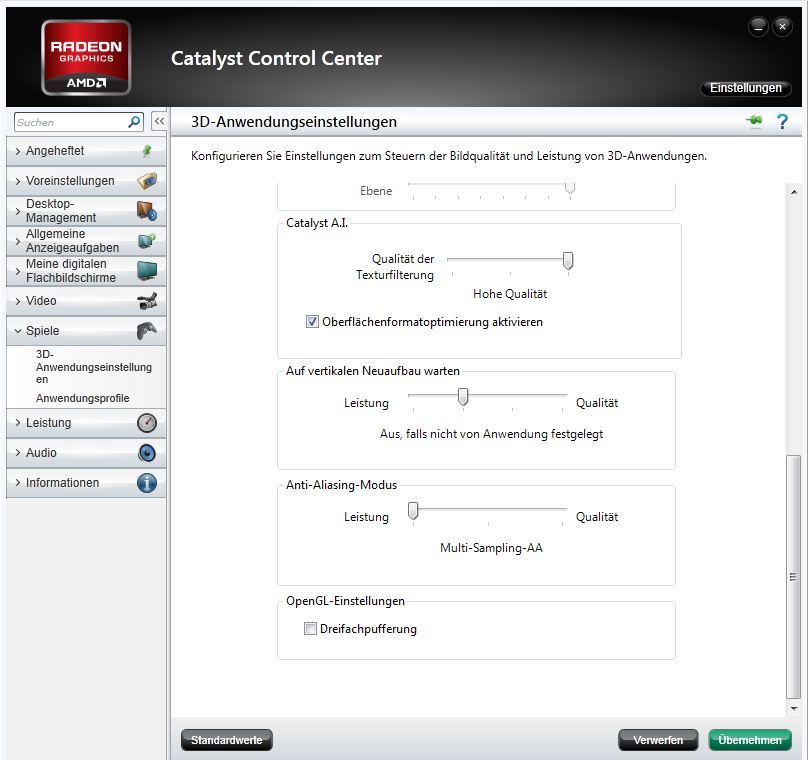Click the Leistung gauge icon
The width and height of the screenshot is (808, 760).
pos(147,423)
